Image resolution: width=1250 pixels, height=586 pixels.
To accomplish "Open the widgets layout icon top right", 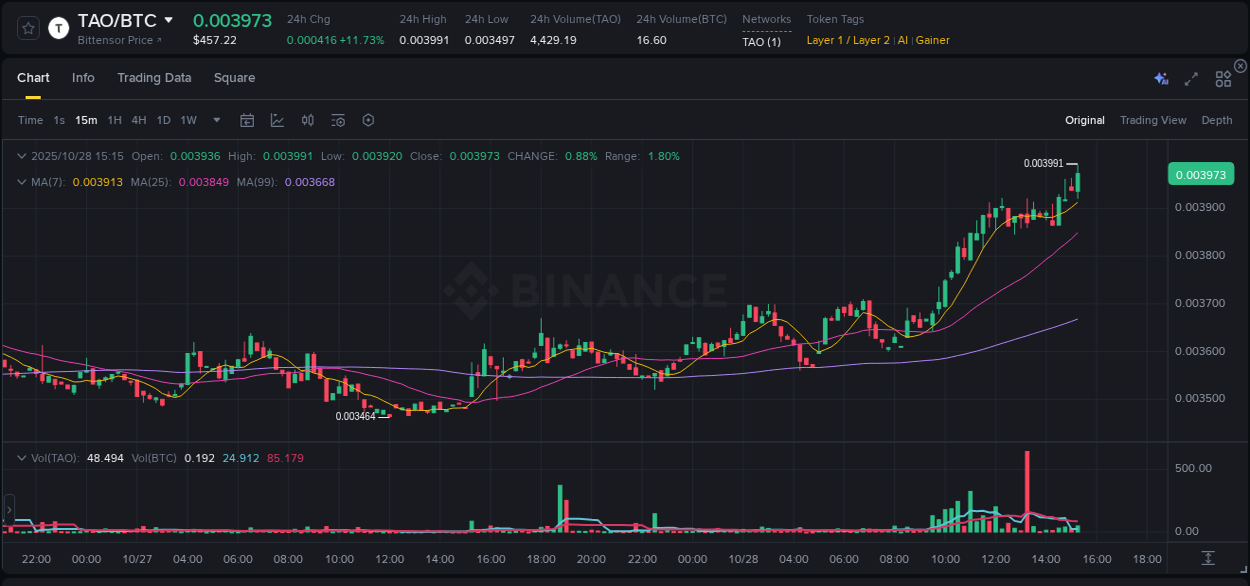I will pyautogui.click(x=1222, y=79).
